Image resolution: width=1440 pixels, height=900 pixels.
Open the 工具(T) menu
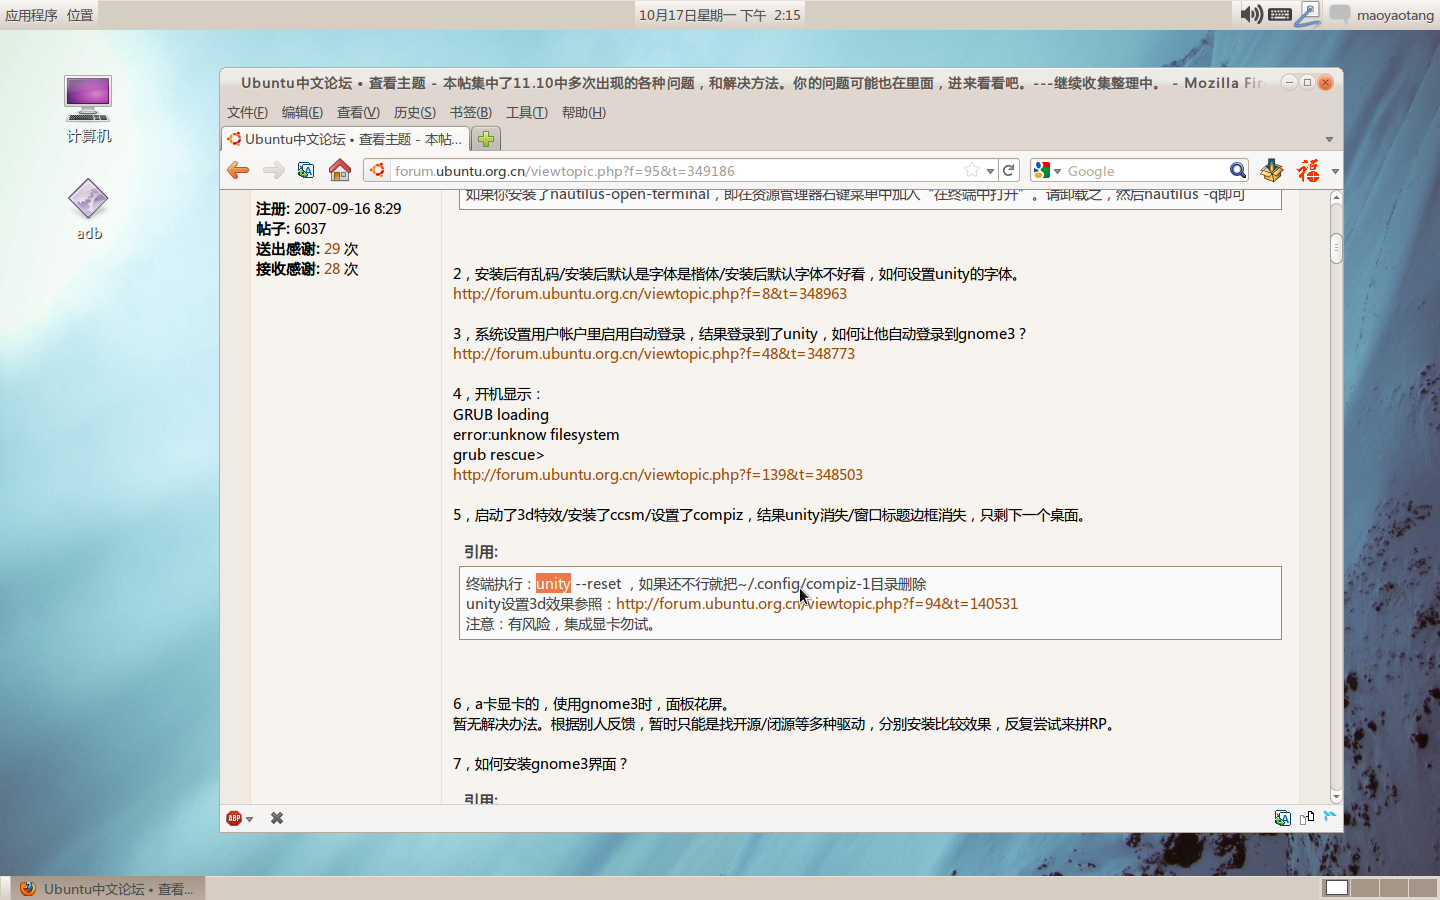[x=526, y=112]
